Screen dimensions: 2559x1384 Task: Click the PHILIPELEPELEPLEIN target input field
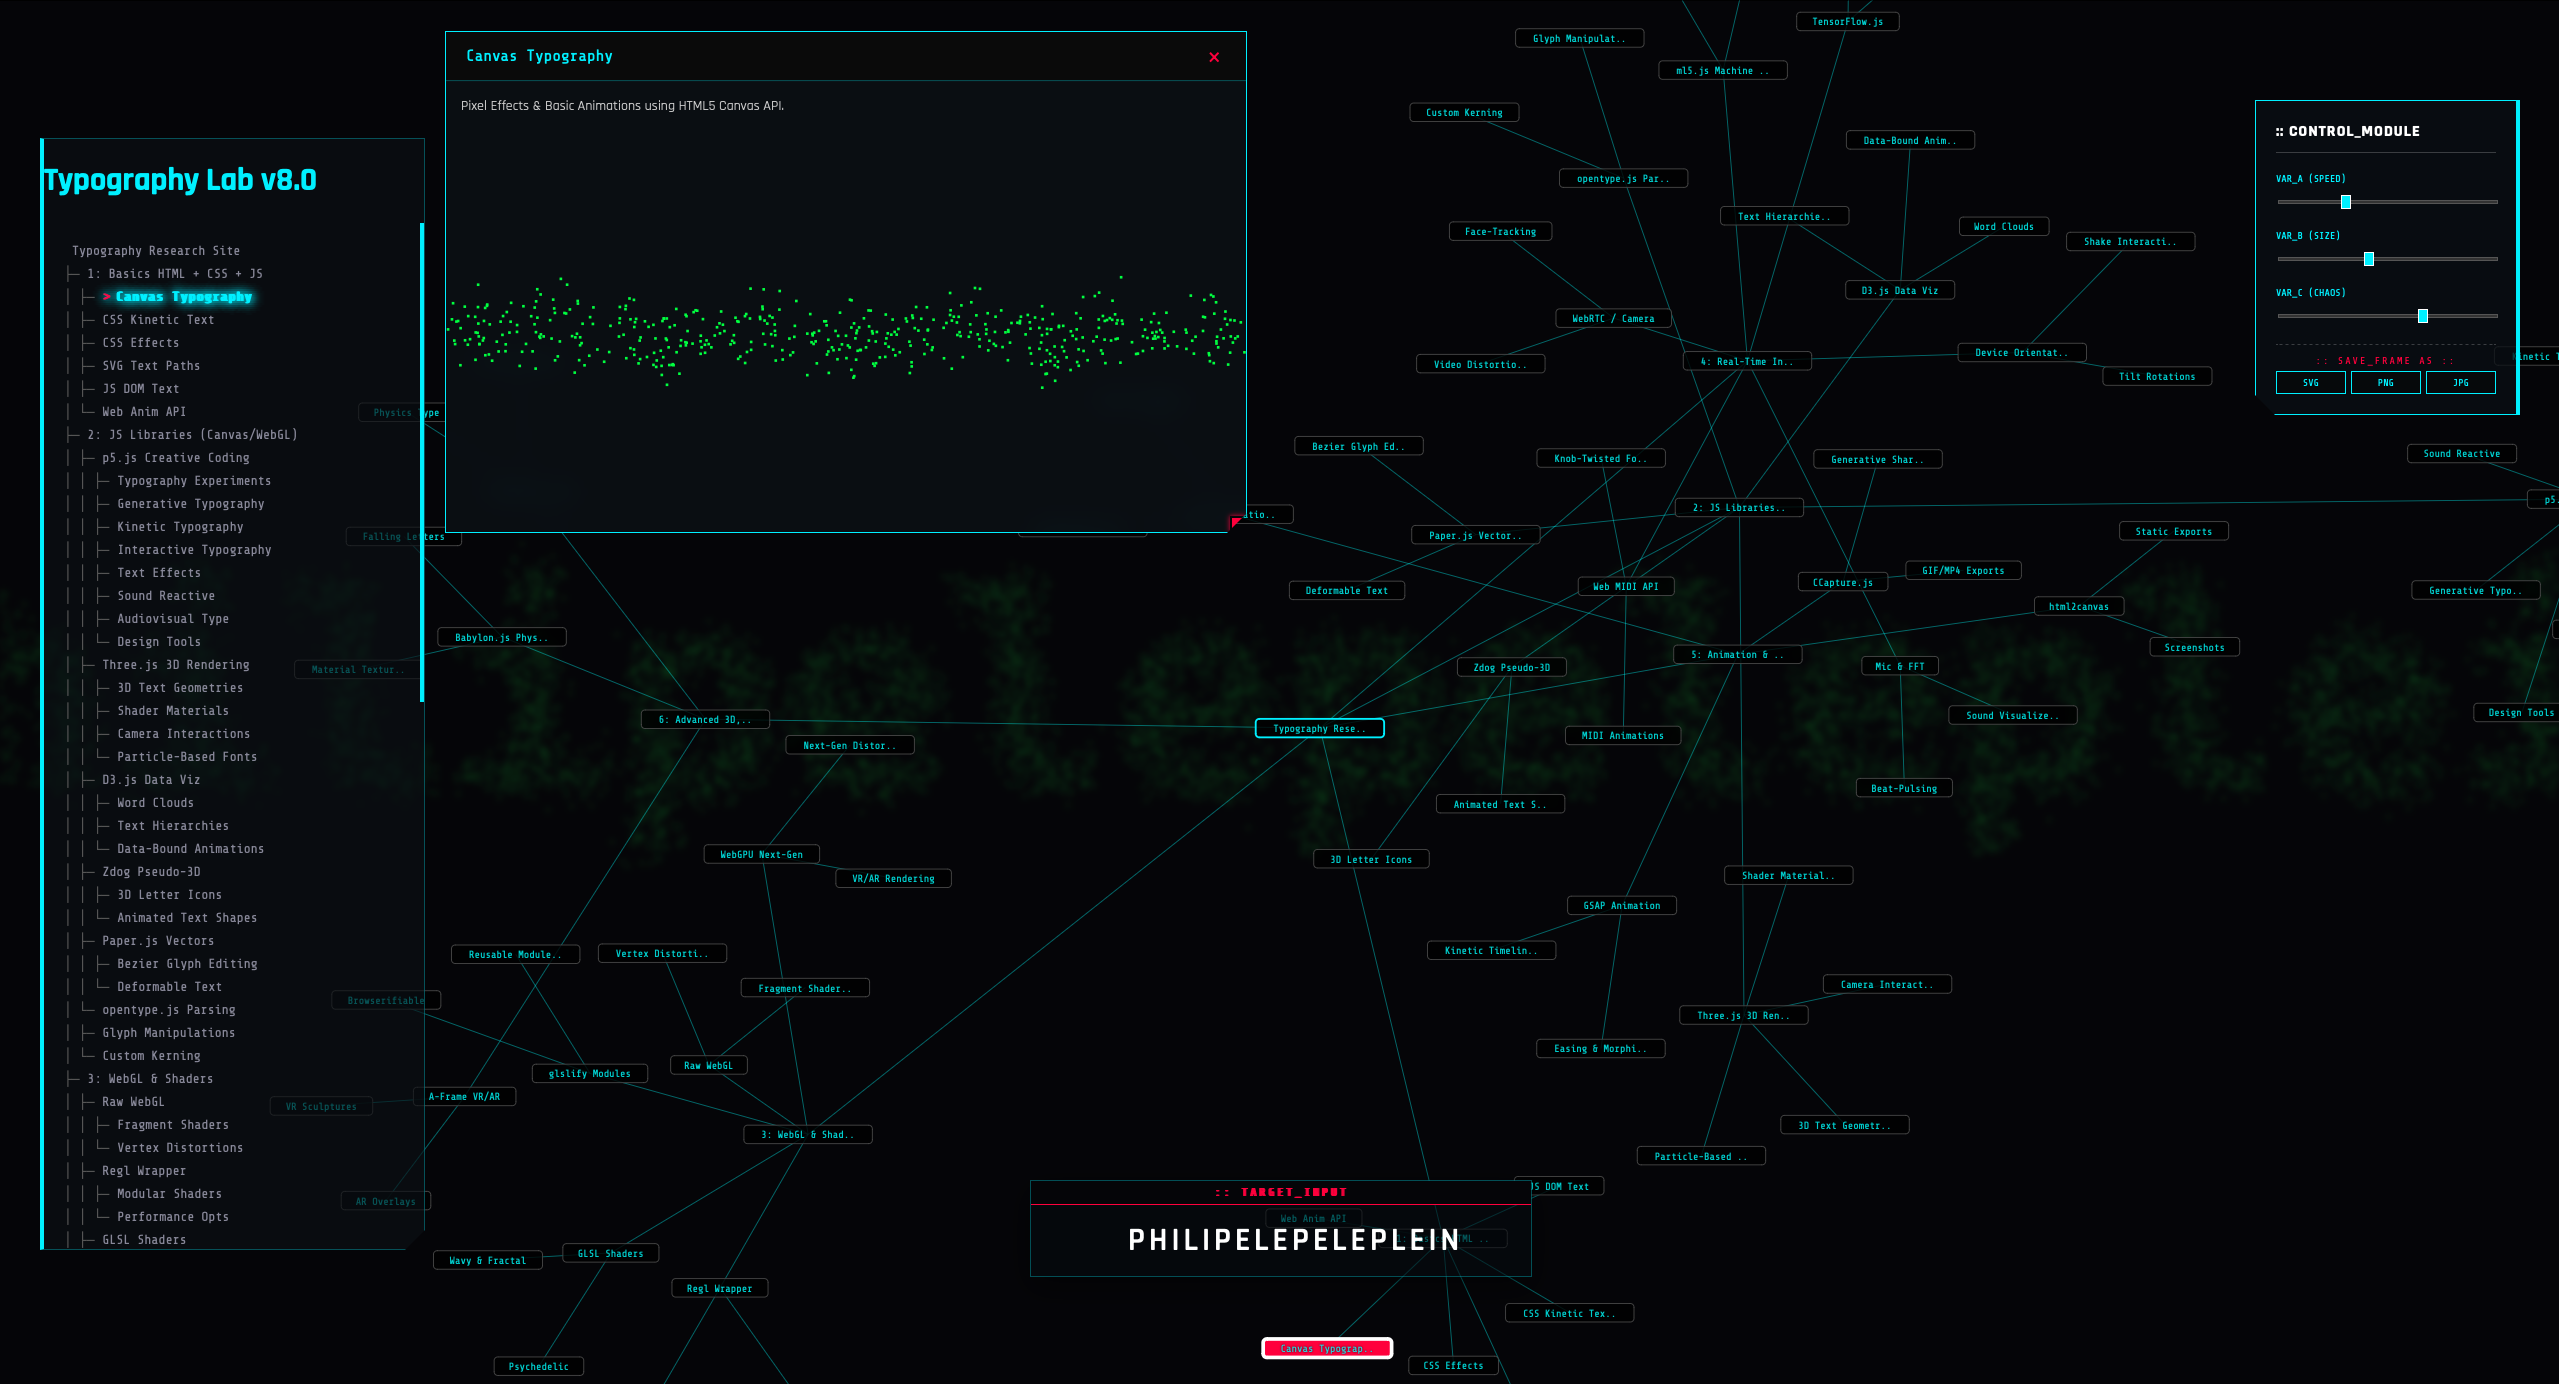tap(1293, 1240)
